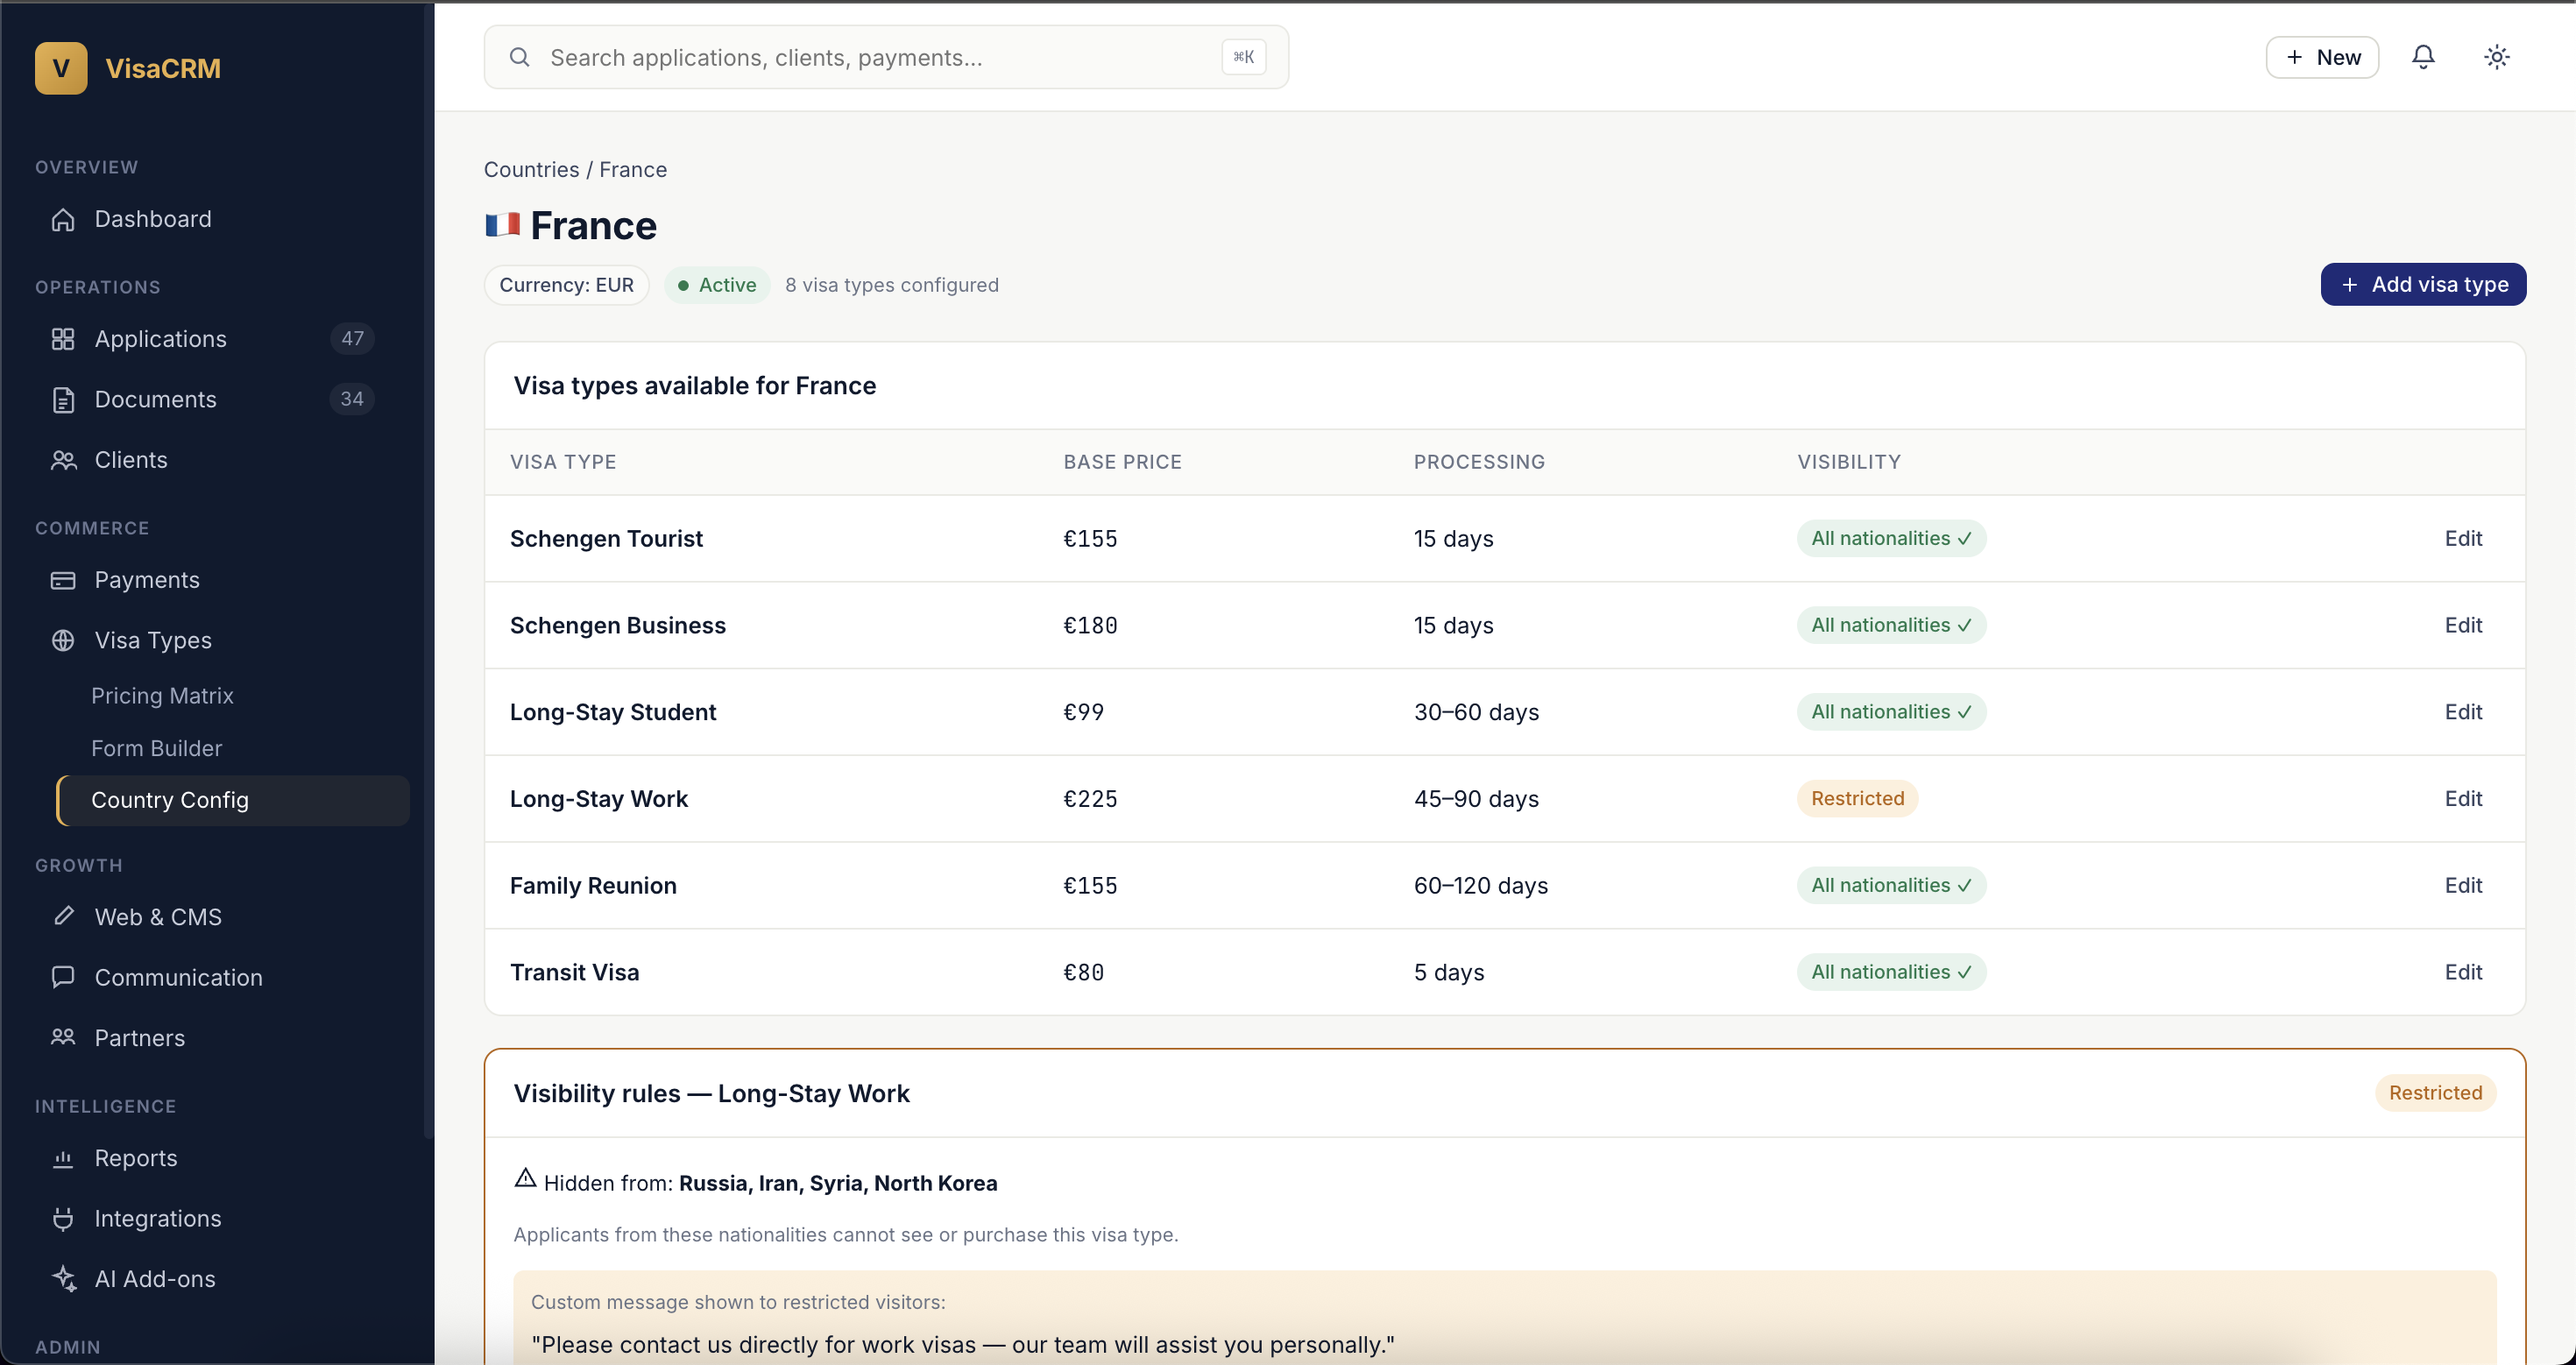Click the Visa Types globe icon

click(x=63, y=640)
